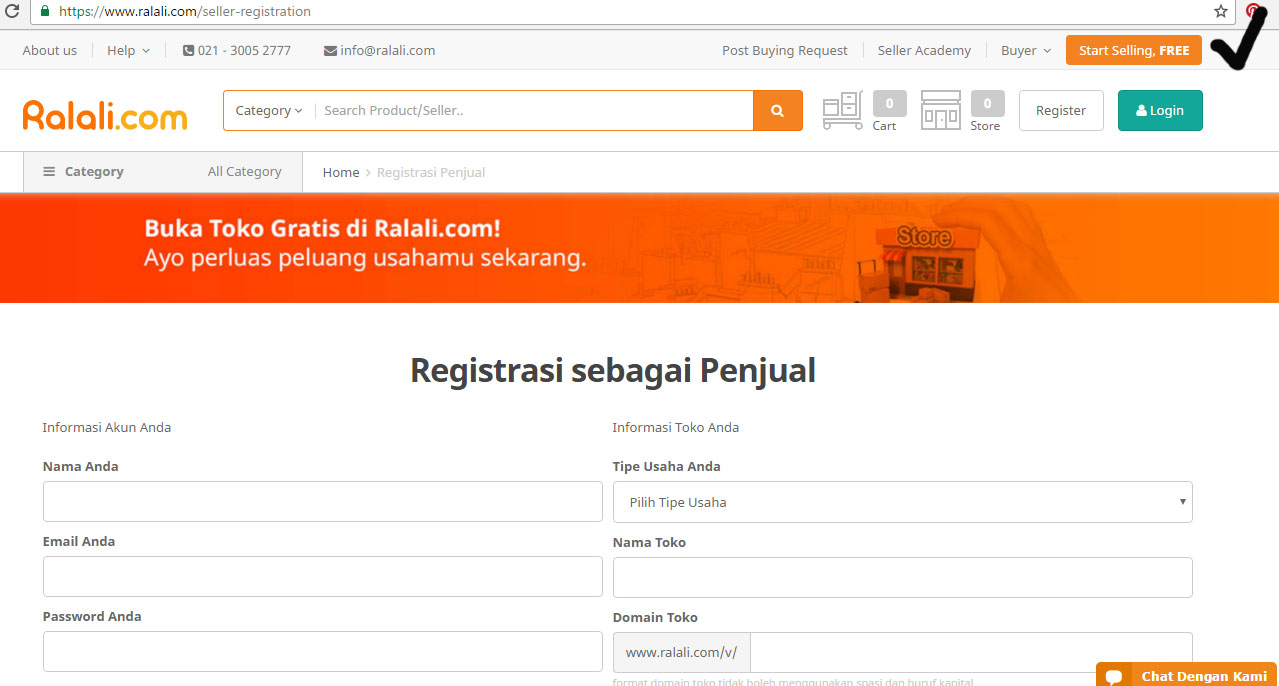Focus the Nama Anda input field
Screen dimensions: 1279x686
point(322,501)
